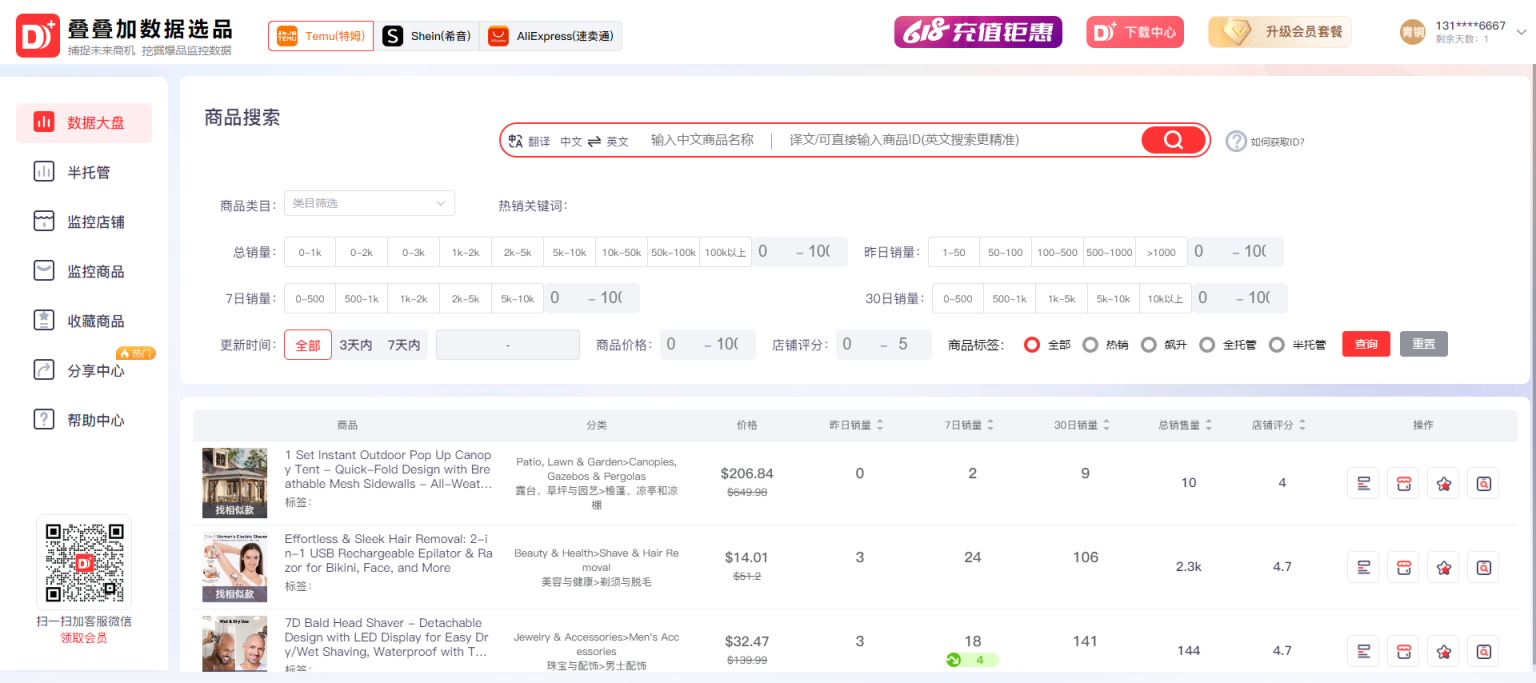Click the red magnifier search button
This screenshot has height=683, width=1536.
pyautogui.click(x=1173, y=140)
